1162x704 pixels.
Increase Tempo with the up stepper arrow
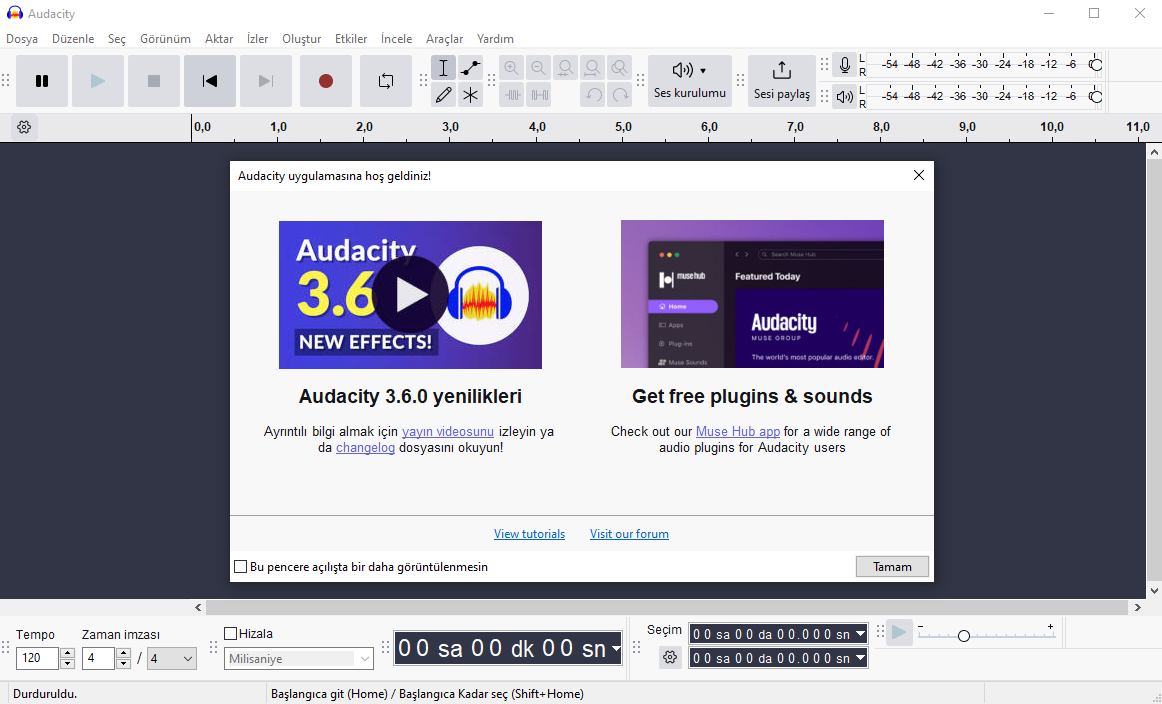pyautogui.click(x=67, y=653)
